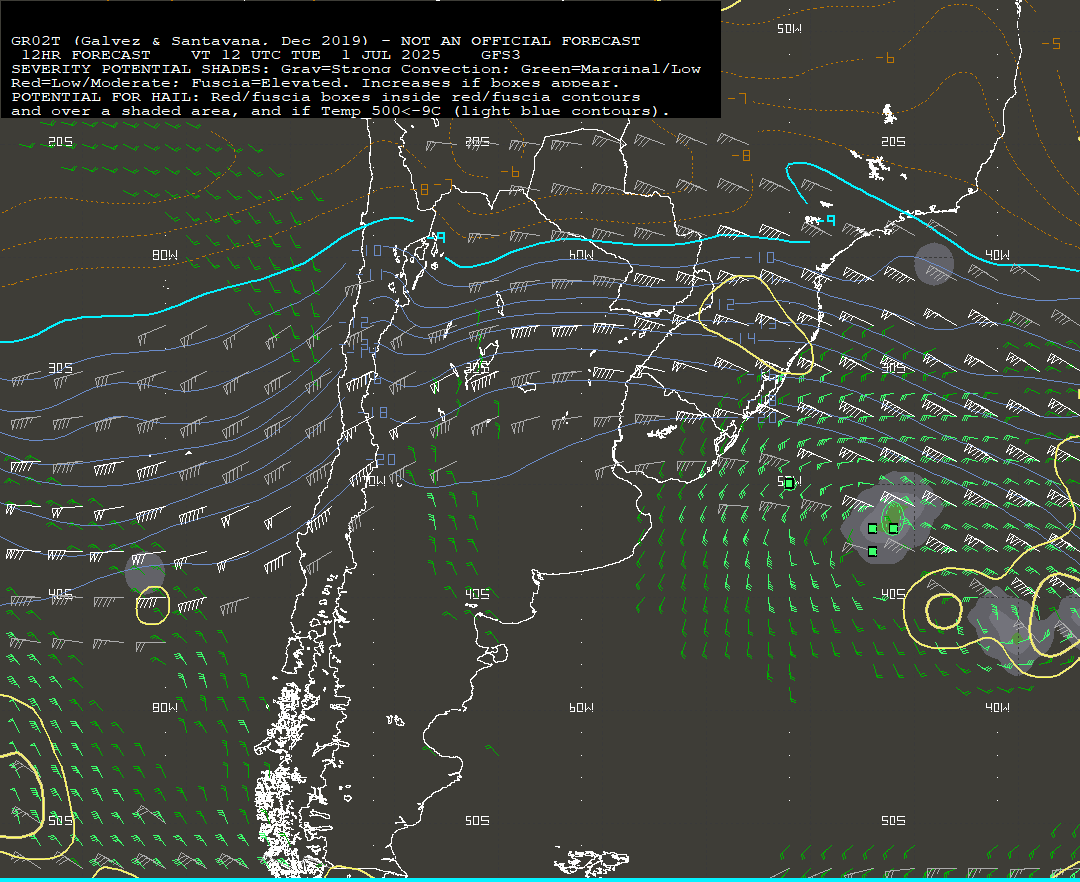This screenshot has width=1080, height=882.
Task: Click the lowest of three green hail boxes
Action: (873, 552)
